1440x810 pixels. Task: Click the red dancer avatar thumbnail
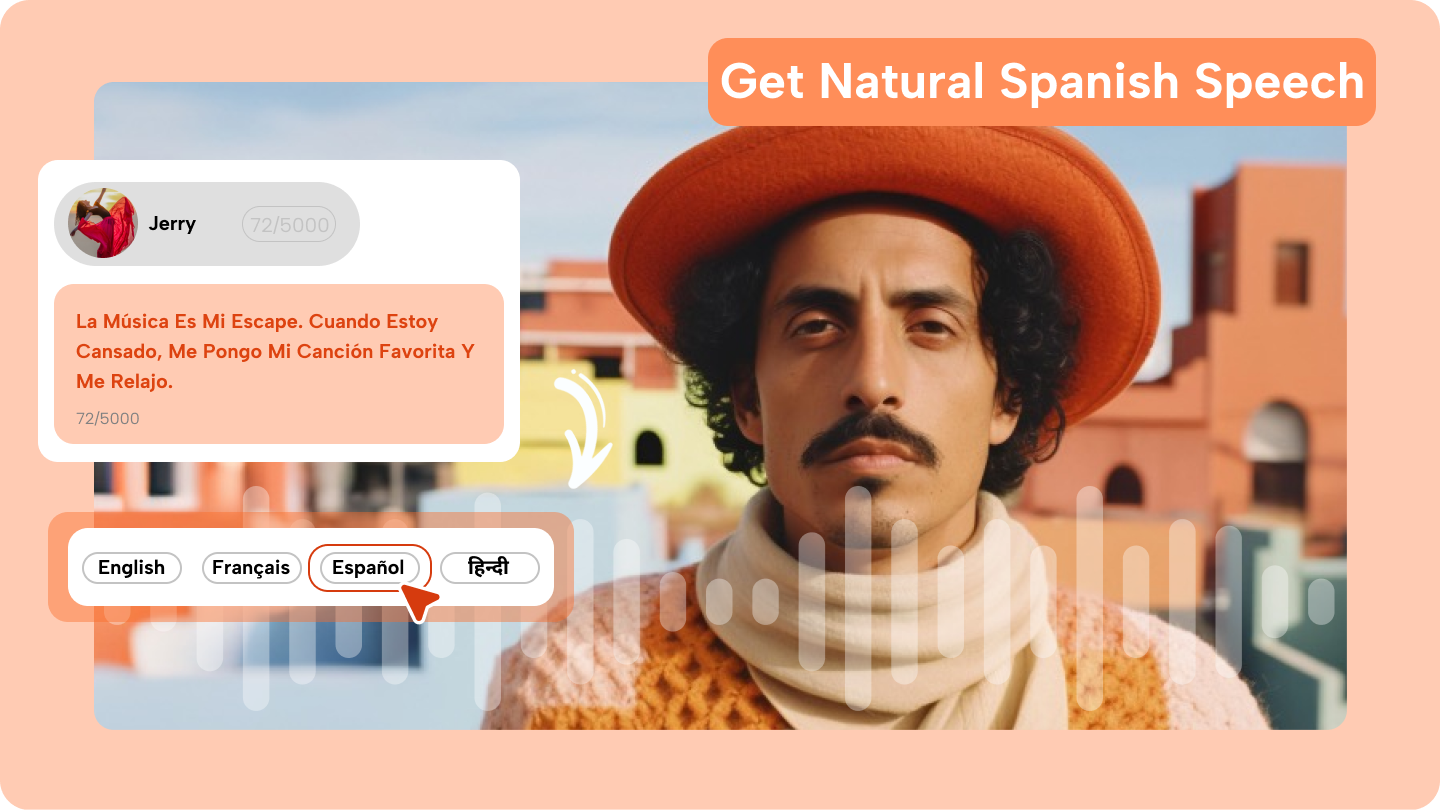point(103,223)
